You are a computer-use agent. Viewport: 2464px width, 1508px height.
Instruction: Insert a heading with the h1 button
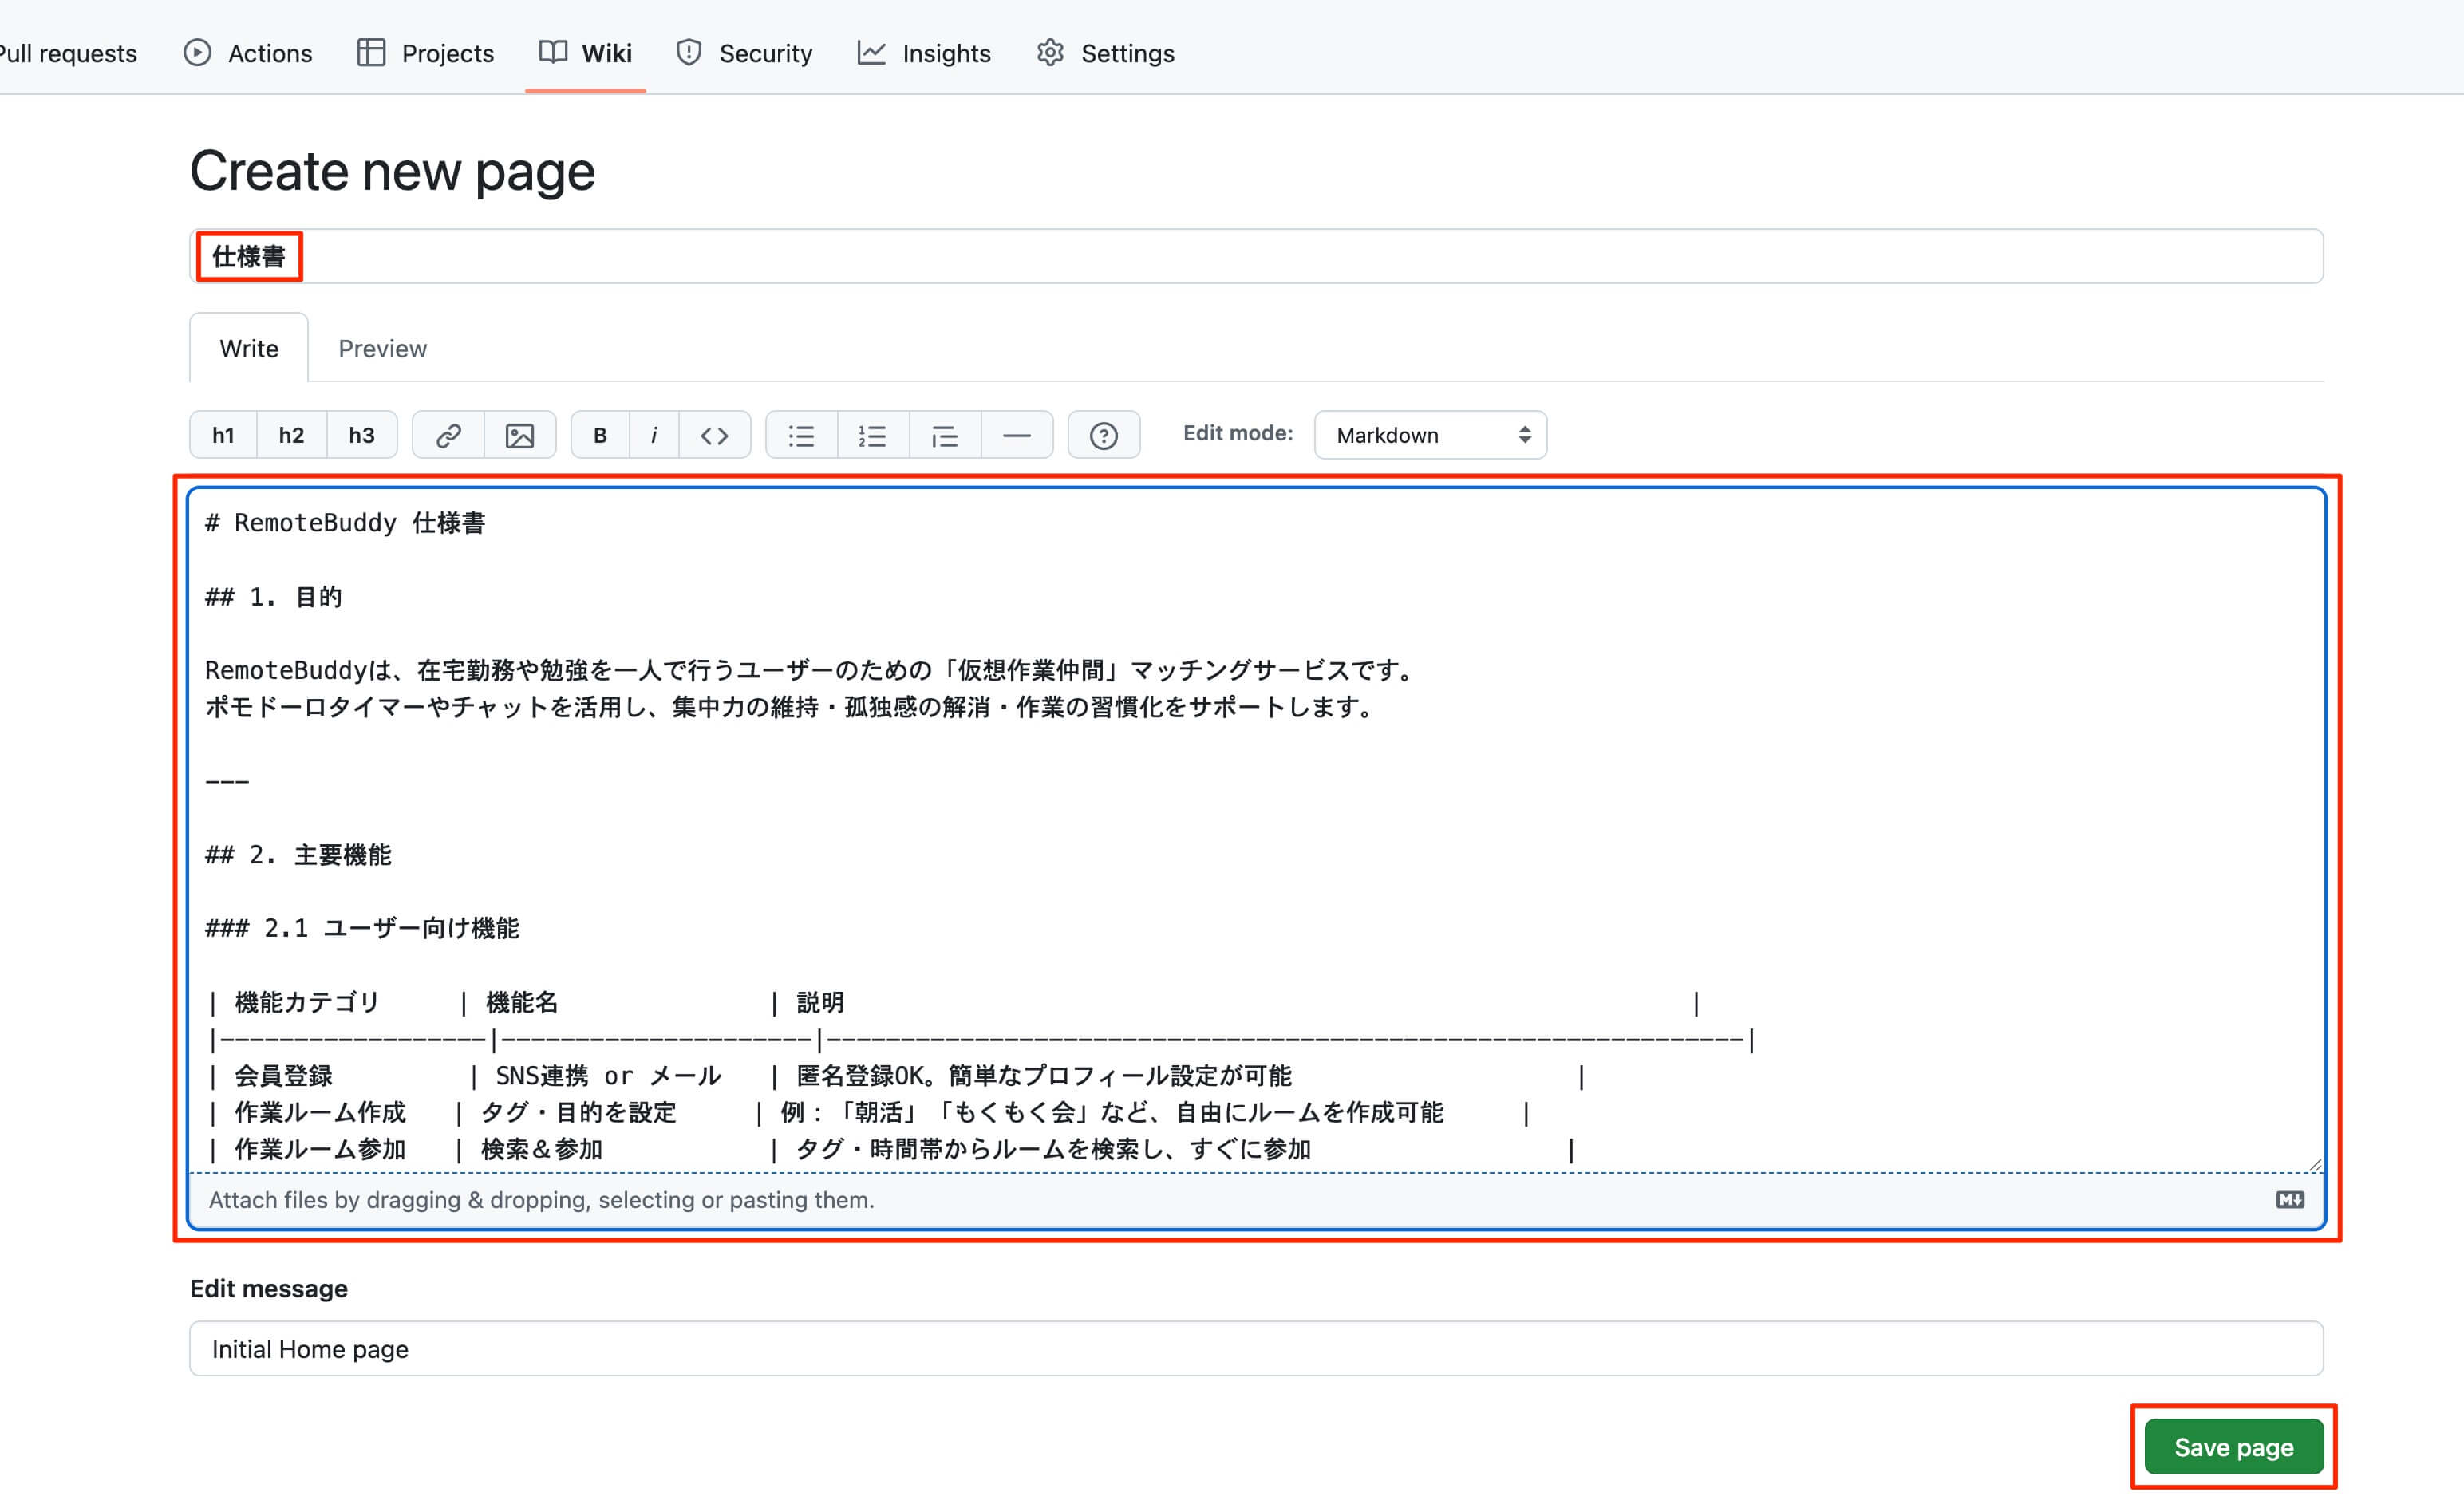tap(223, 435)
